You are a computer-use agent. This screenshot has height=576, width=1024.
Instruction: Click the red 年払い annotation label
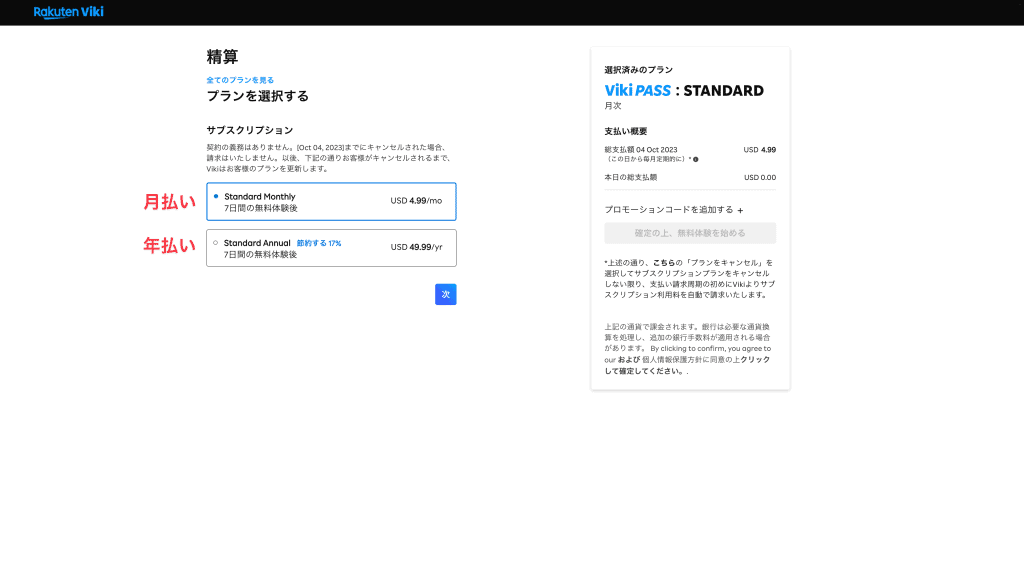click(x=169, y=246)
